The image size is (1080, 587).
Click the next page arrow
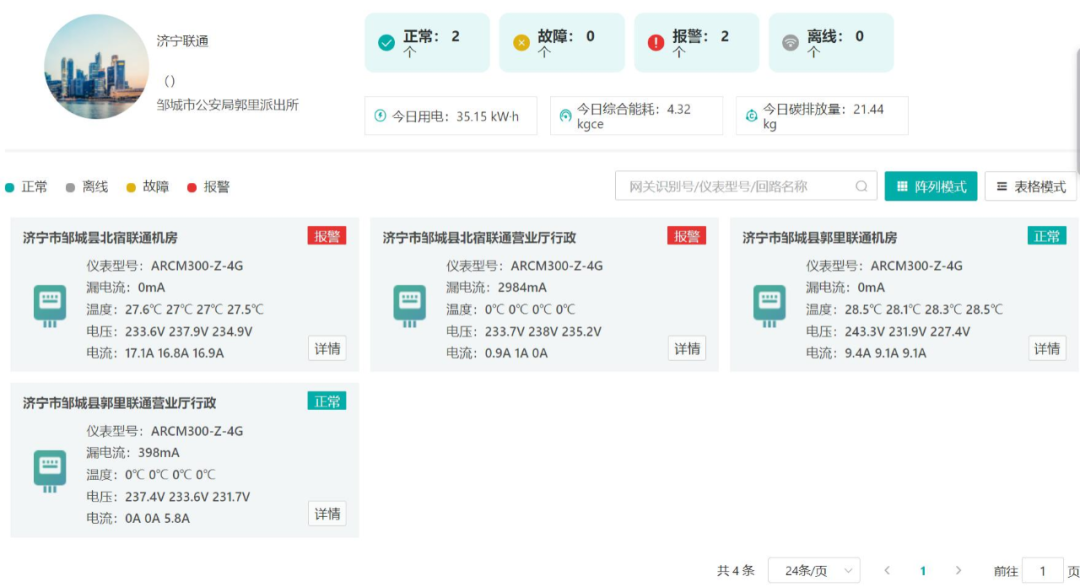tap(958, 568)
